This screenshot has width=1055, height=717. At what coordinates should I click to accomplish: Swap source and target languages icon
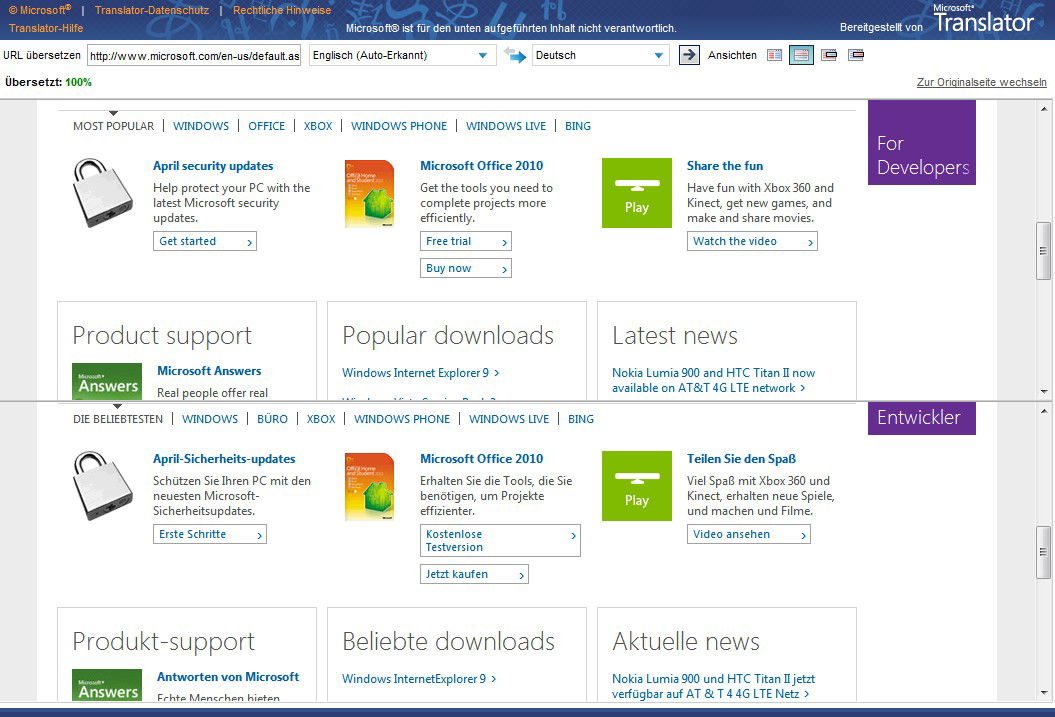tap(515, 55)
